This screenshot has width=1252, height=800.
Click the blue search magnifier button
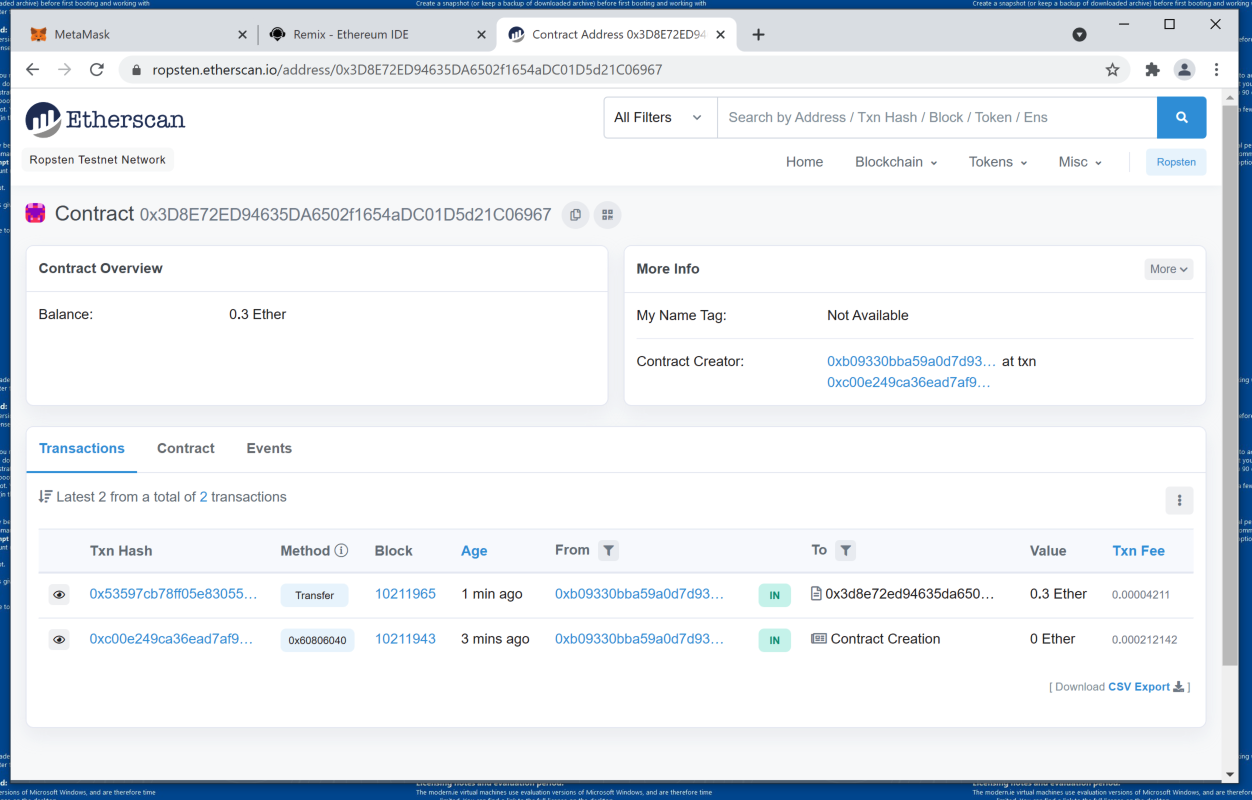[1181, 118]
